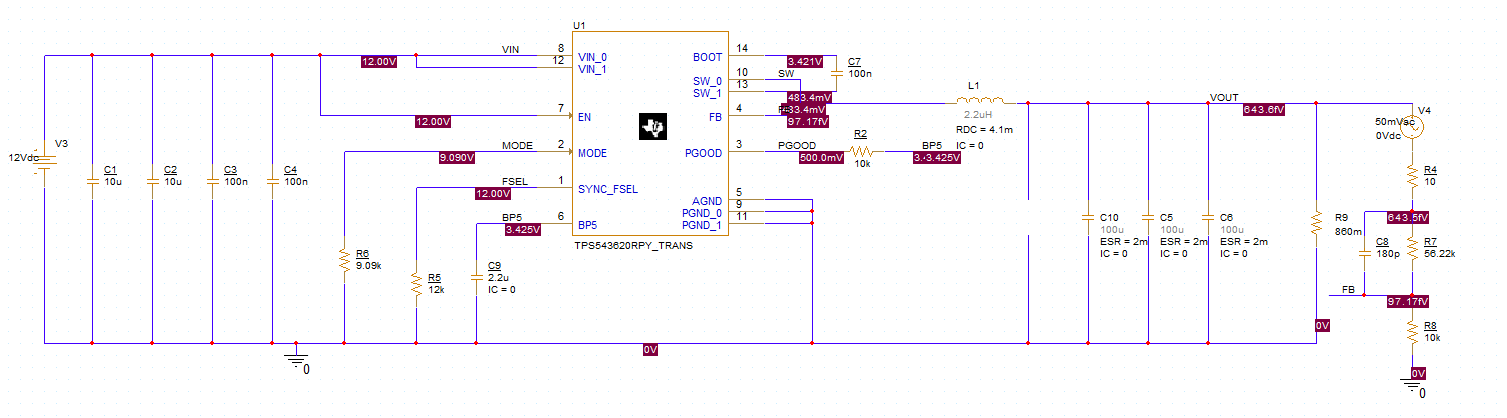Select load resistor R9 symbol
Screen dimensions: 1507x418
point(1317,223)
